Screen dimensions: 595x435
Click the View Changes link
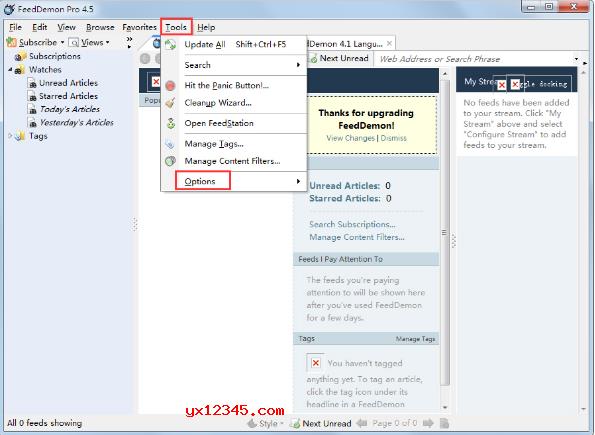click(350, 138)
